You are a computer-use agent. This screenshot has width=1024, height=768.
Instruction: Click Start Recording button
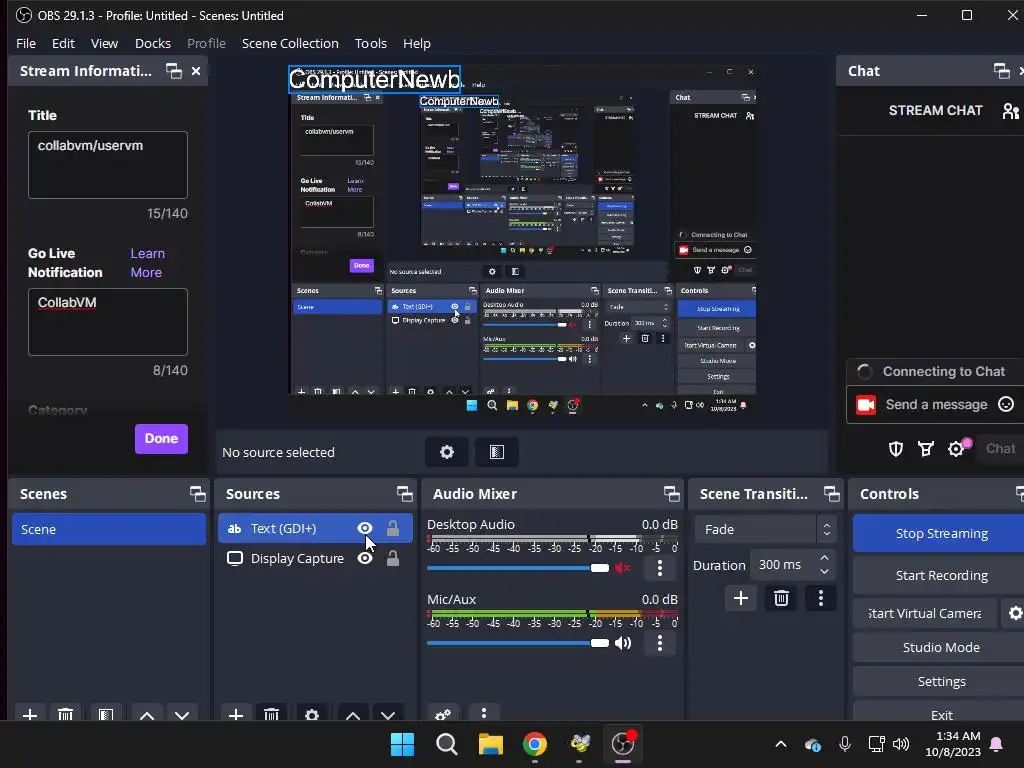point(942,575)
